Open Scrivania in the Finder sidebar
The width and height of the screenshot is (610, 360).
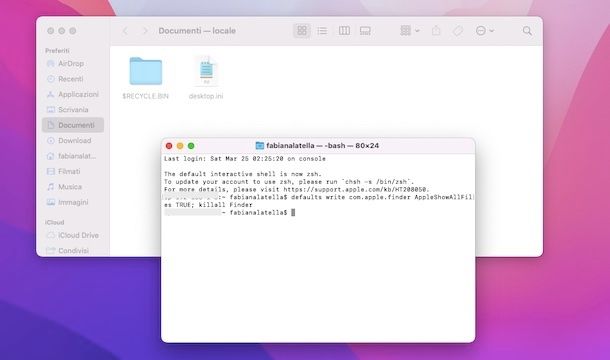coord(73,110)
